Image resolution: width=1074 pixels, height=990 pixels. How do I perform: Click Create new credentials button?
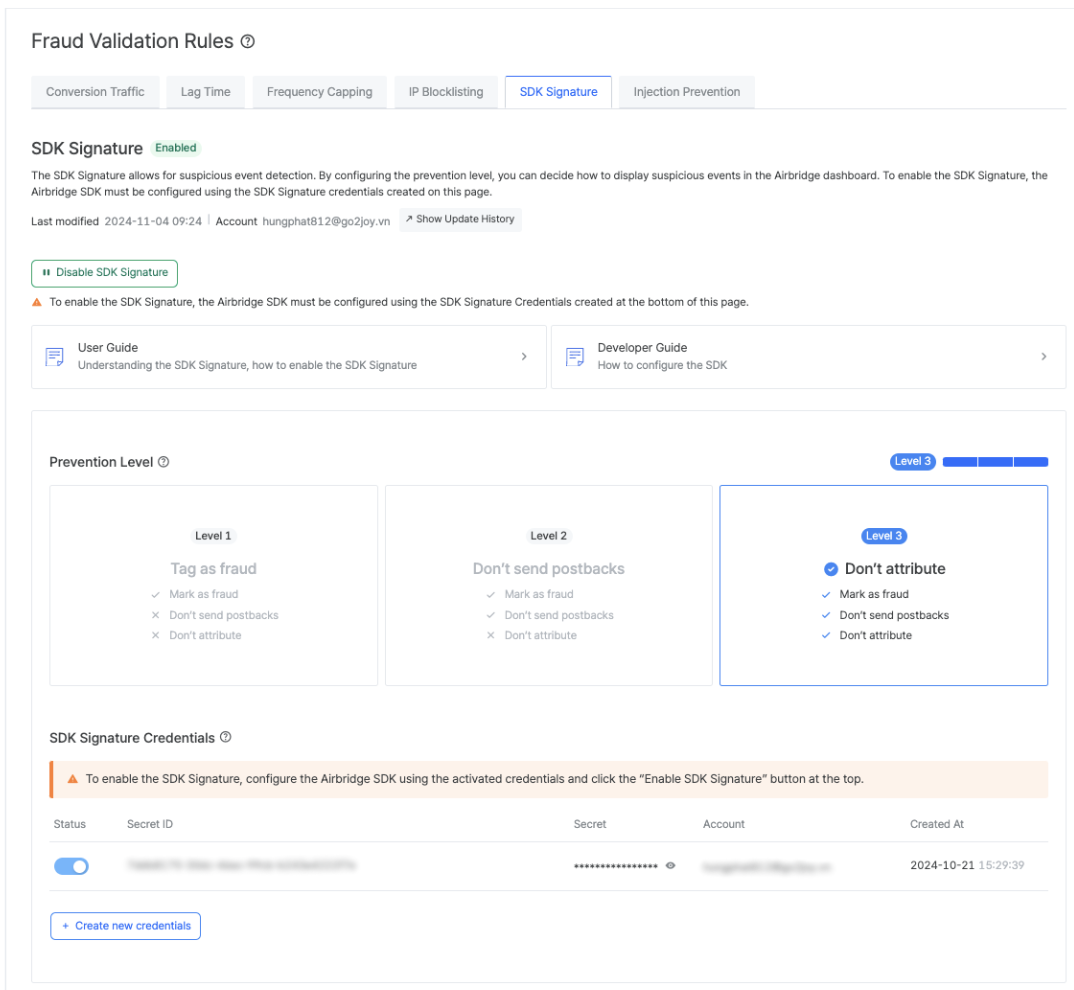click(x=125, y=926)
